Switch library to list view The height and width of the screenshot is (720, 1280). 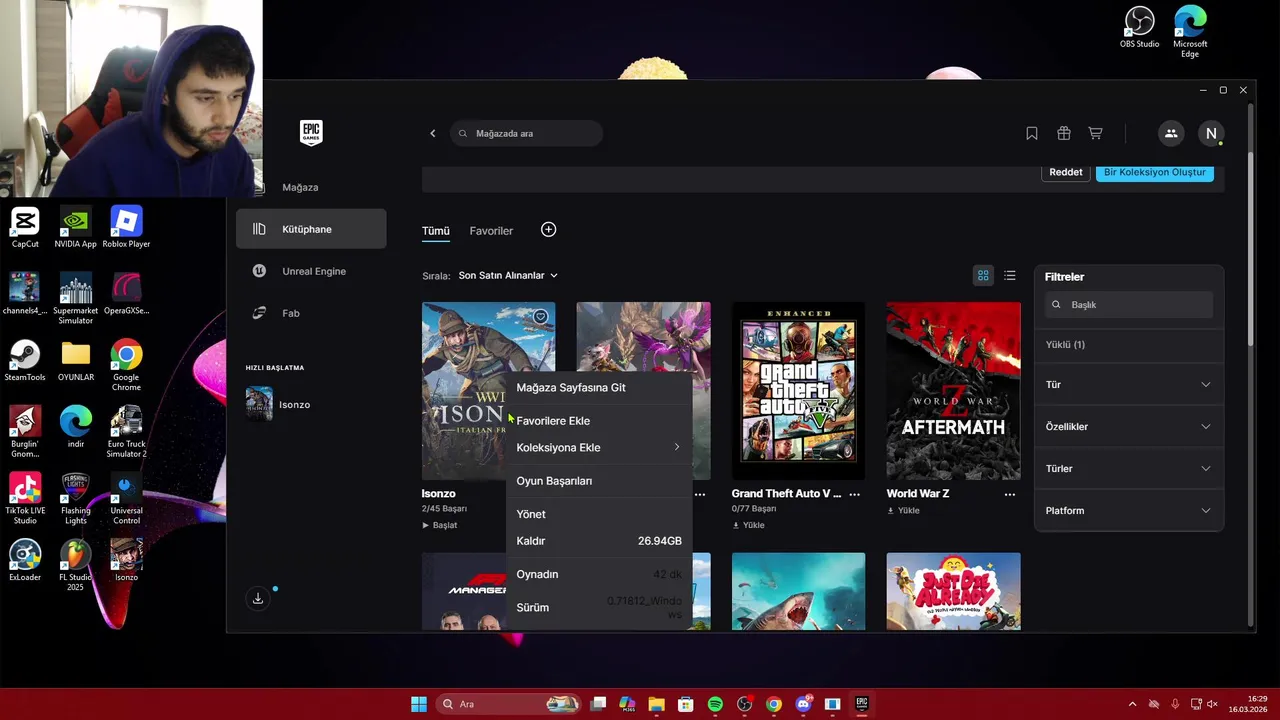1010,275
